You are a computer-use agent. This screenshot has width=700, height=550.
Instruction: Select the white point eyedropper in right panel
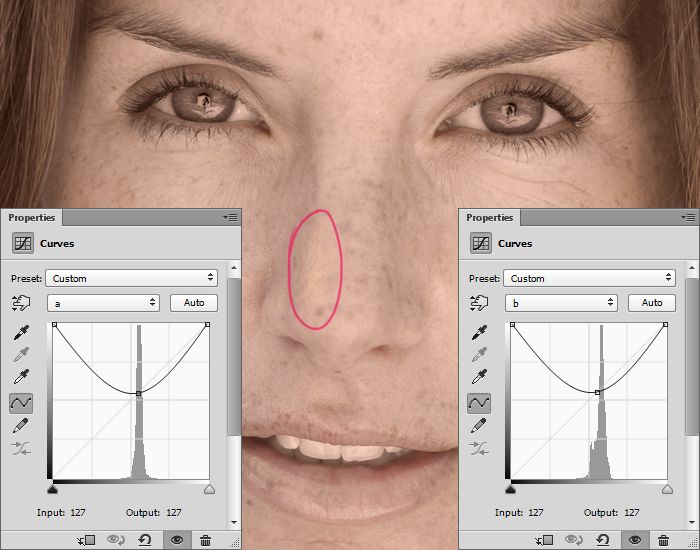click(478, 378)
